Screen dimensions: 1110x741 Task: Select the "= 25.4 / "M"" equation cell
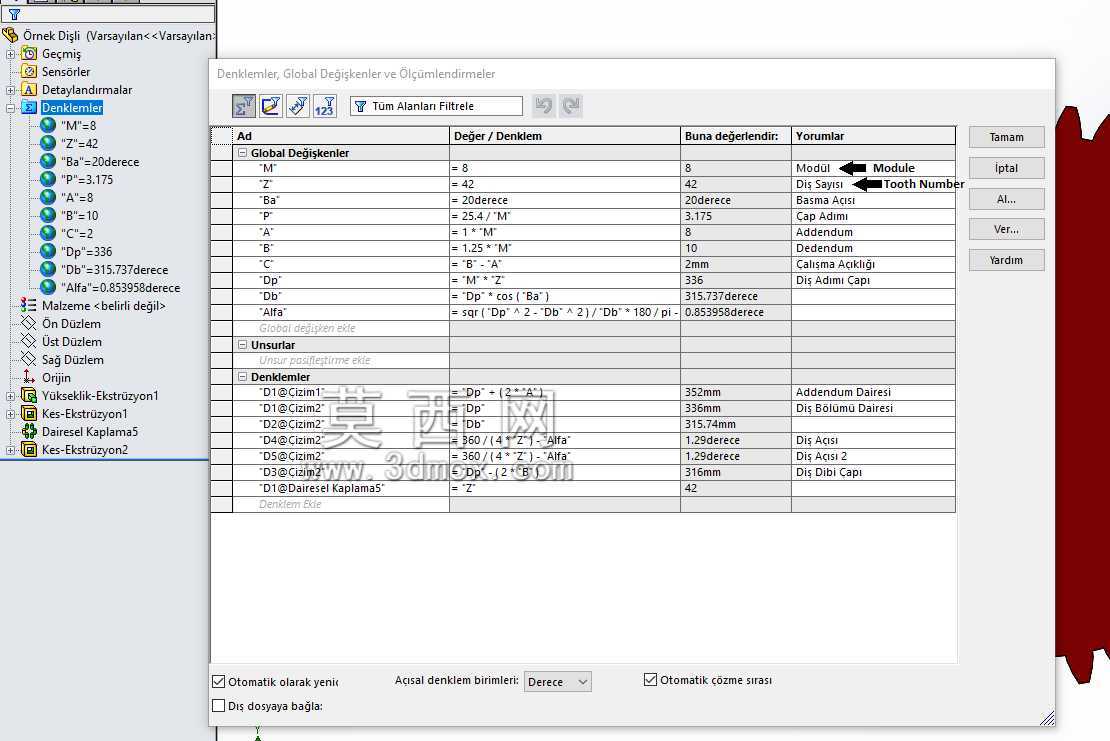tap(565, 216)
